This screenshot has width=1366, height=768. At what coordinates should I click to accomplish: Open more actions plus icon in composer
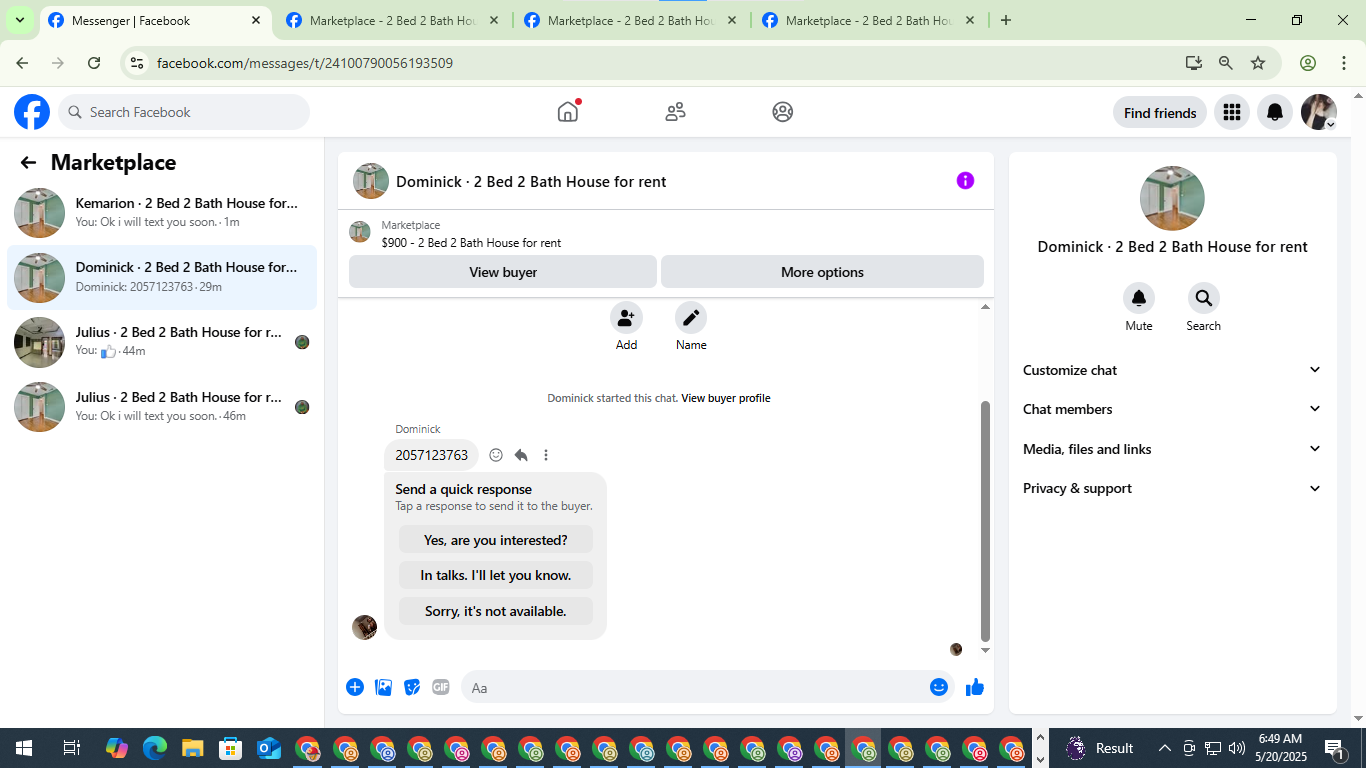pyautogui.click(x=355, y=687)
